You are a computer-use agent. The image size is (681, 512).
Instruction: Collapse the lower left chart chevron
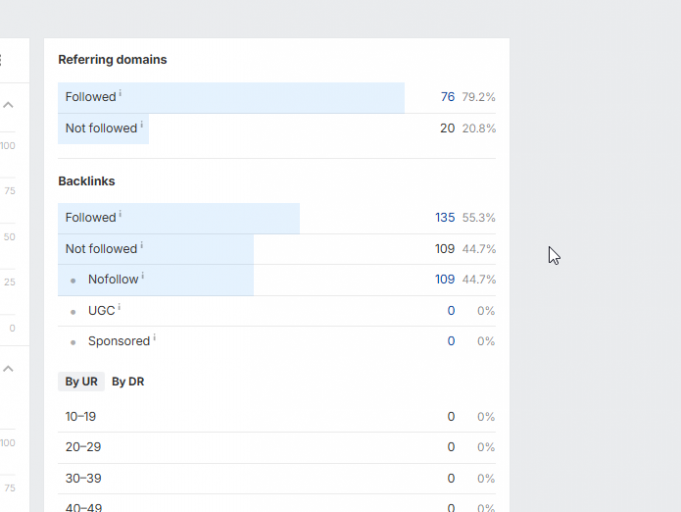tap(7, 369)
